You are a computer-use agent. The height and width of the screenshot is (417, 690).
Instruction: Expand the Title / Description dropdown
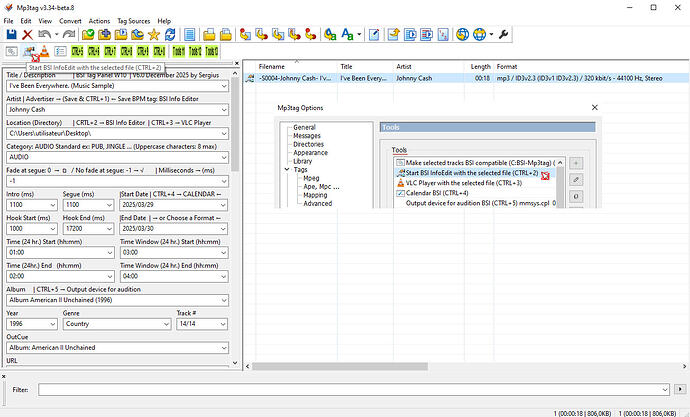tap(224, 86)
